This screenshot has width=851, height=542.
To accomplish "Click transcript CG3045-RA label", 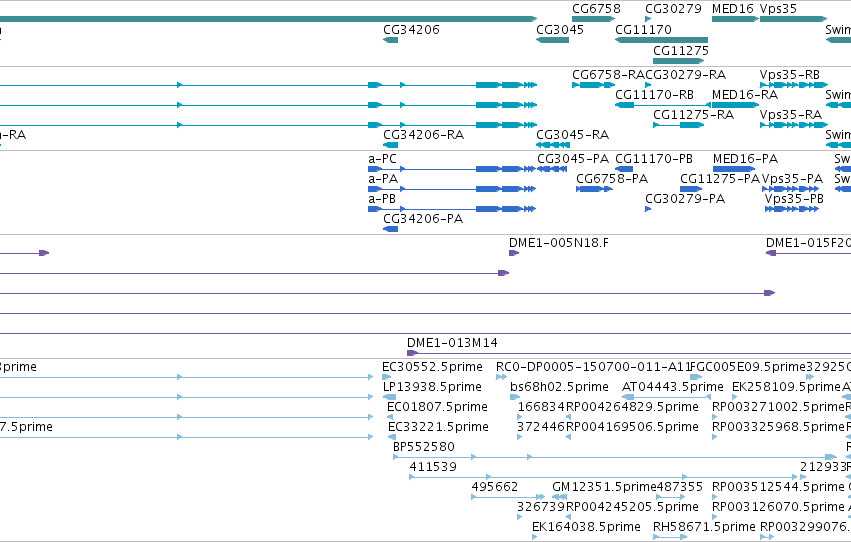I will 573,135.
